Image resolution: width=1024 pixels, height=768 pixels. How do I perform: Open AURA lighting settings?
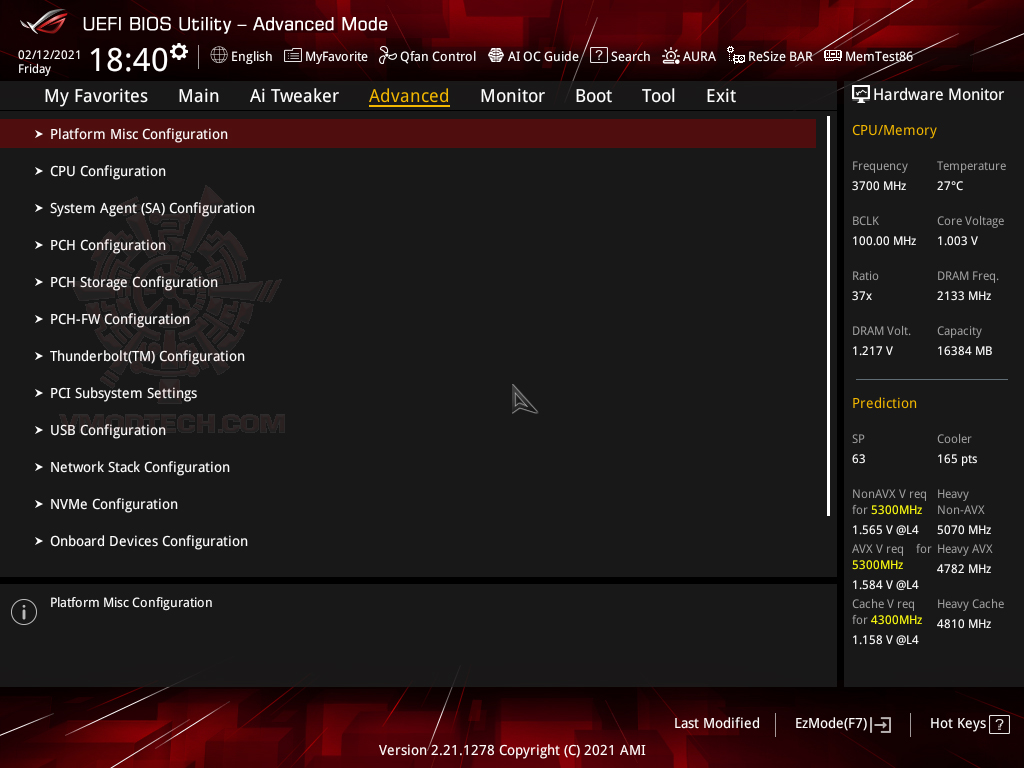click(x=688, y=56)
